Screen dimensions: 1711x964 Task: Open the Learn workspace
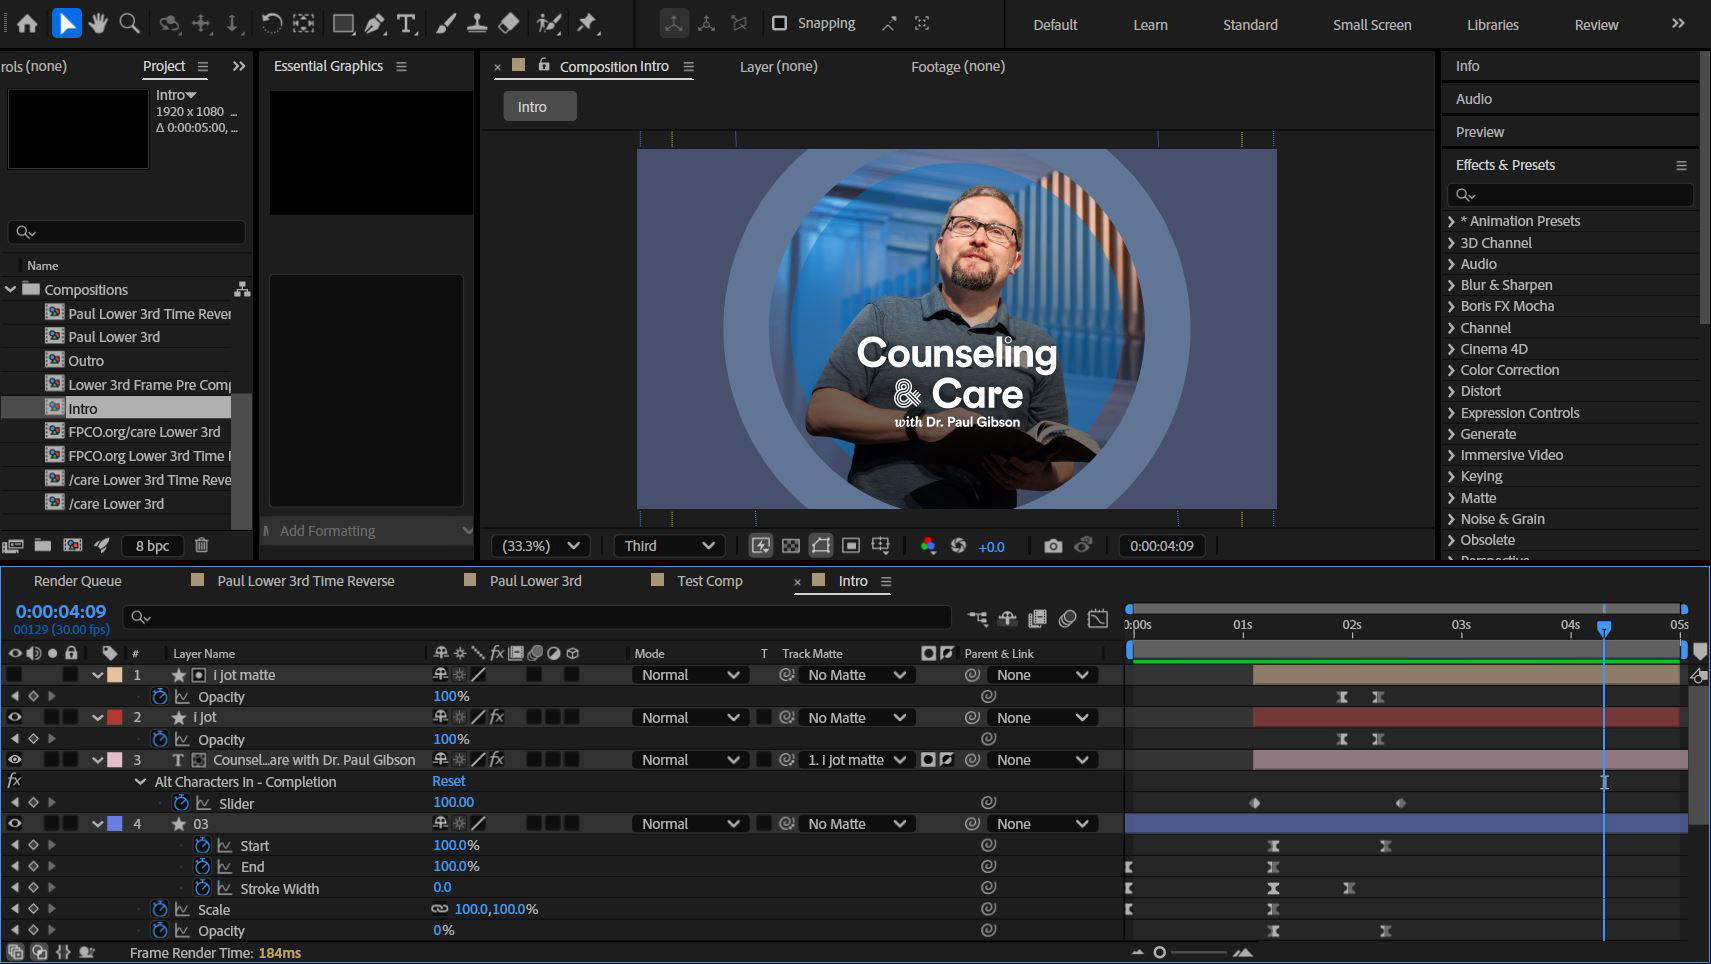click(1150, 25)
